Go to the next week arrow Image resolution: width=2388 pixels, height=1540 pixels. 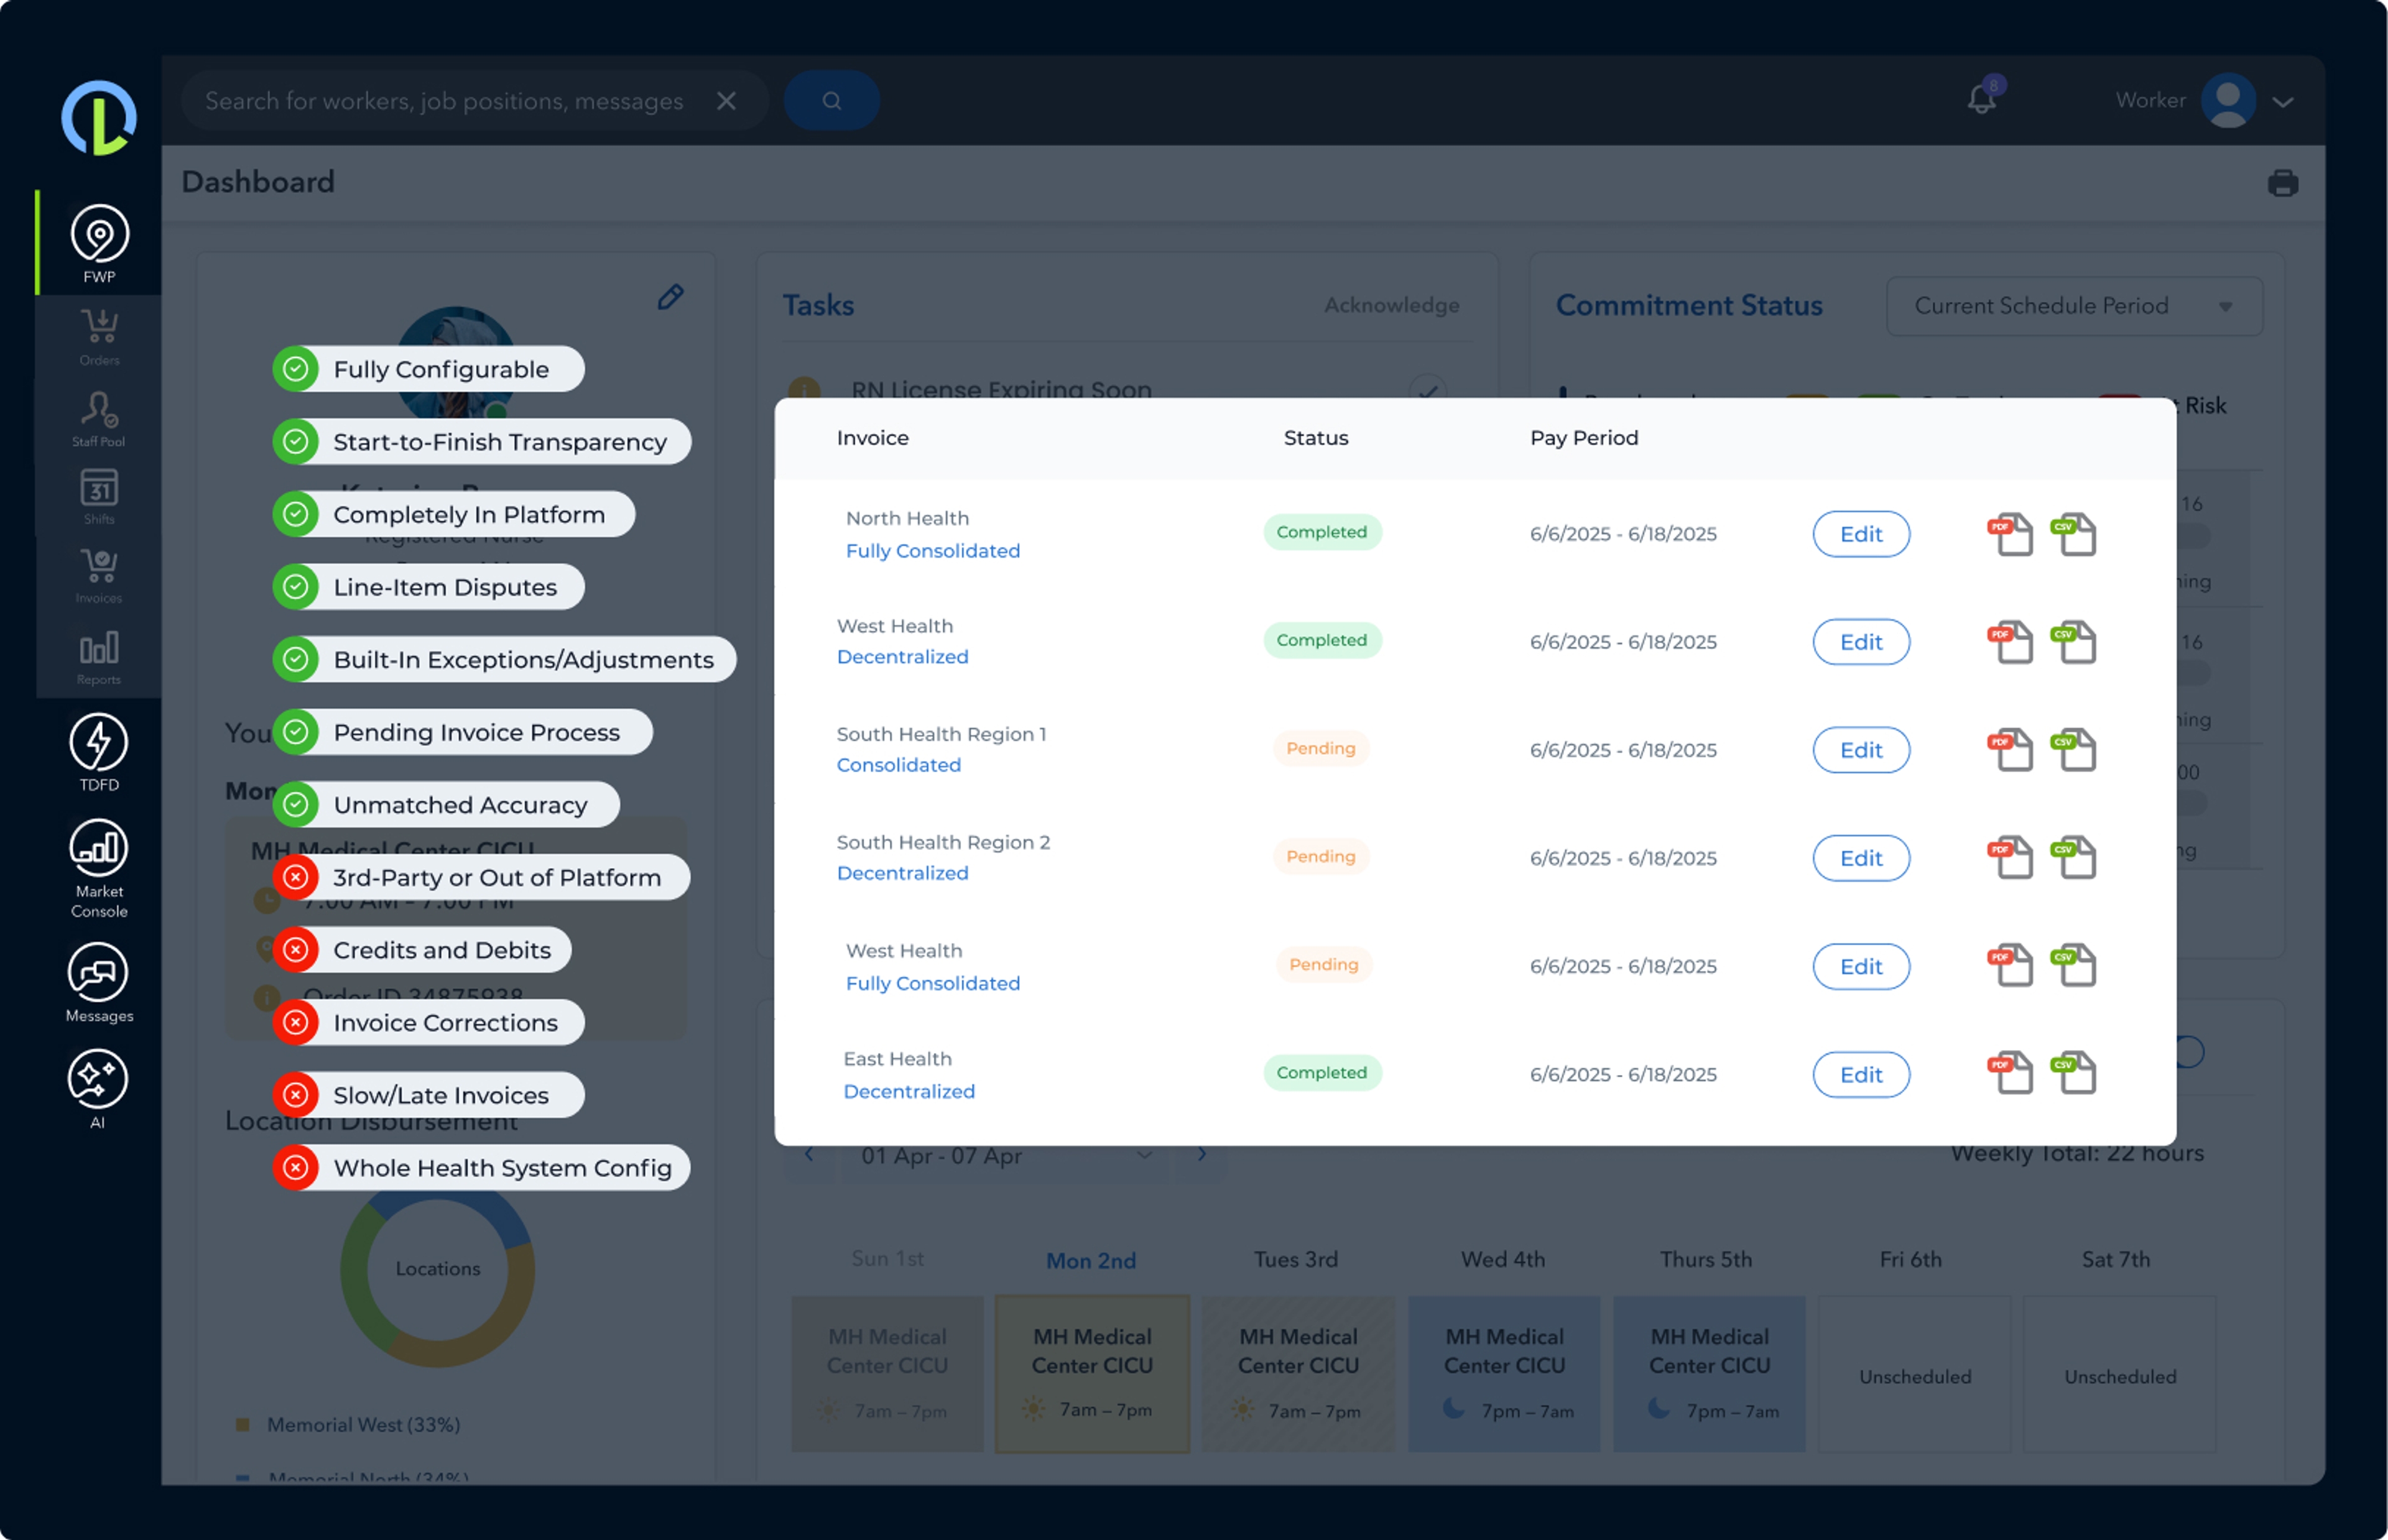(1202, 1154)
